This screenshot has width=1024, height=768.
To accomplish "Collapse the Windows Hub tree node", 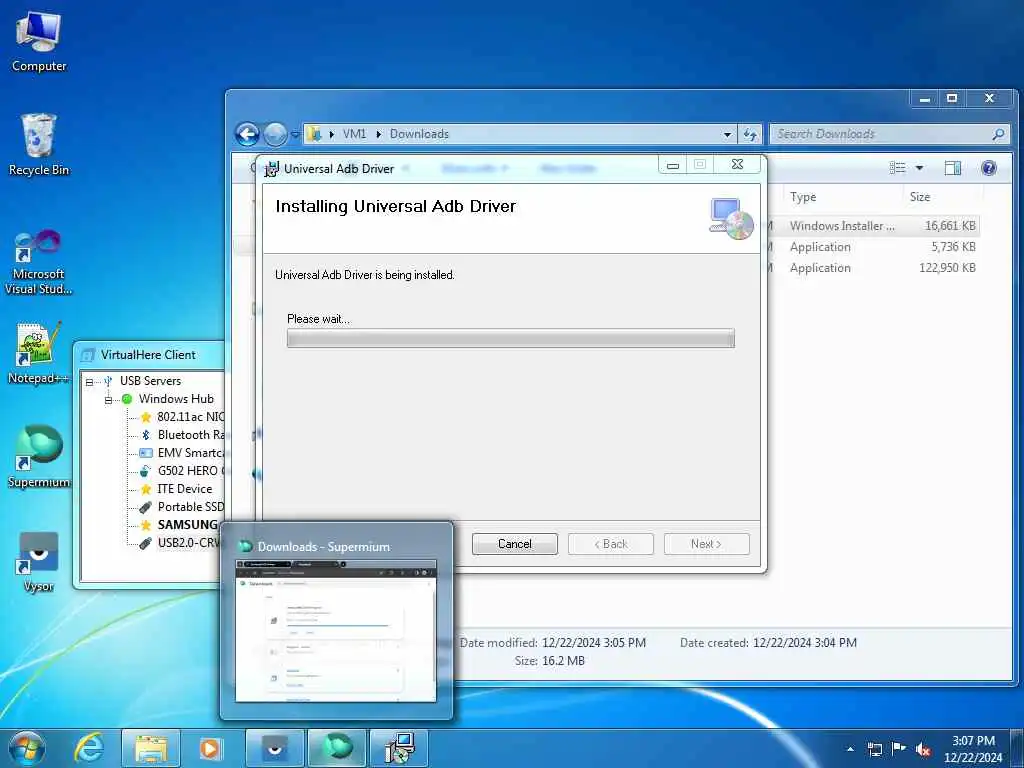I will click(108, 400).
